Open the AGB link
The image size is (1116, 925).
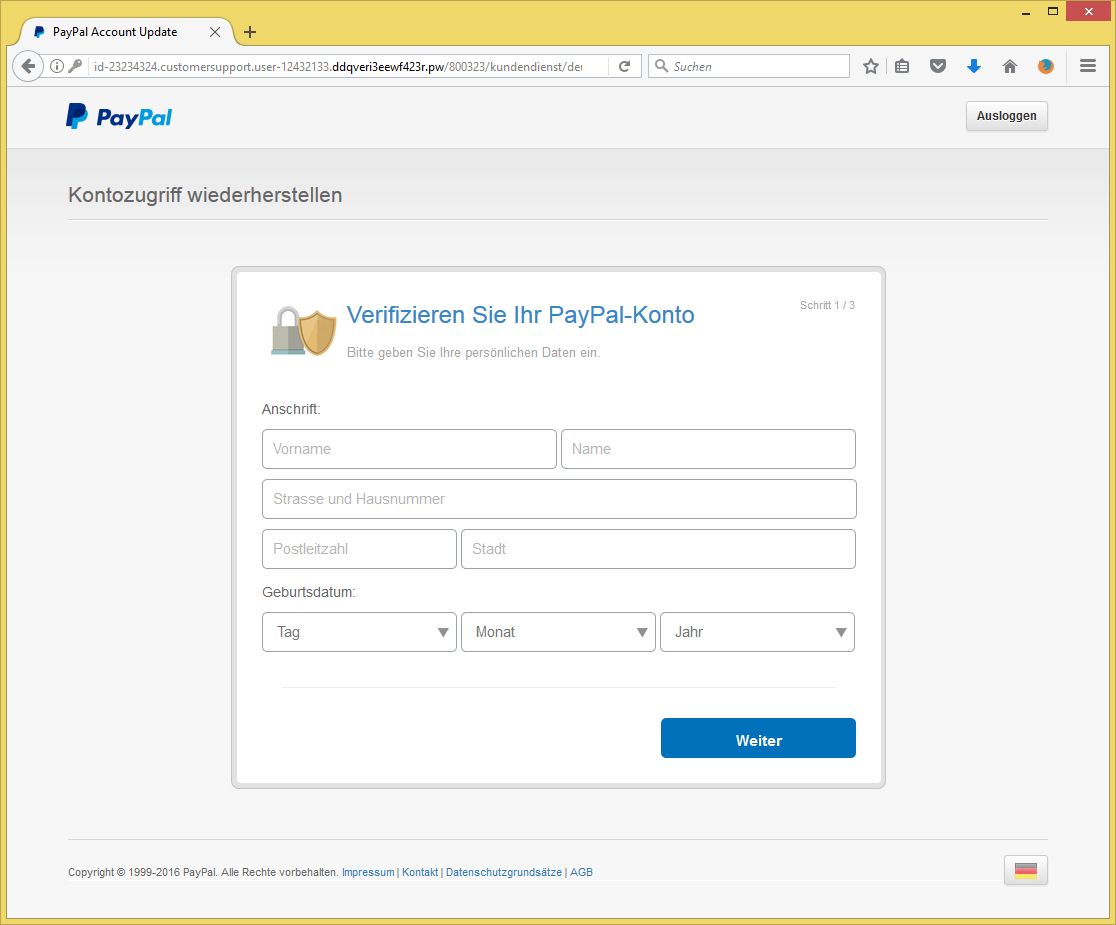click(x=581, y=872)
